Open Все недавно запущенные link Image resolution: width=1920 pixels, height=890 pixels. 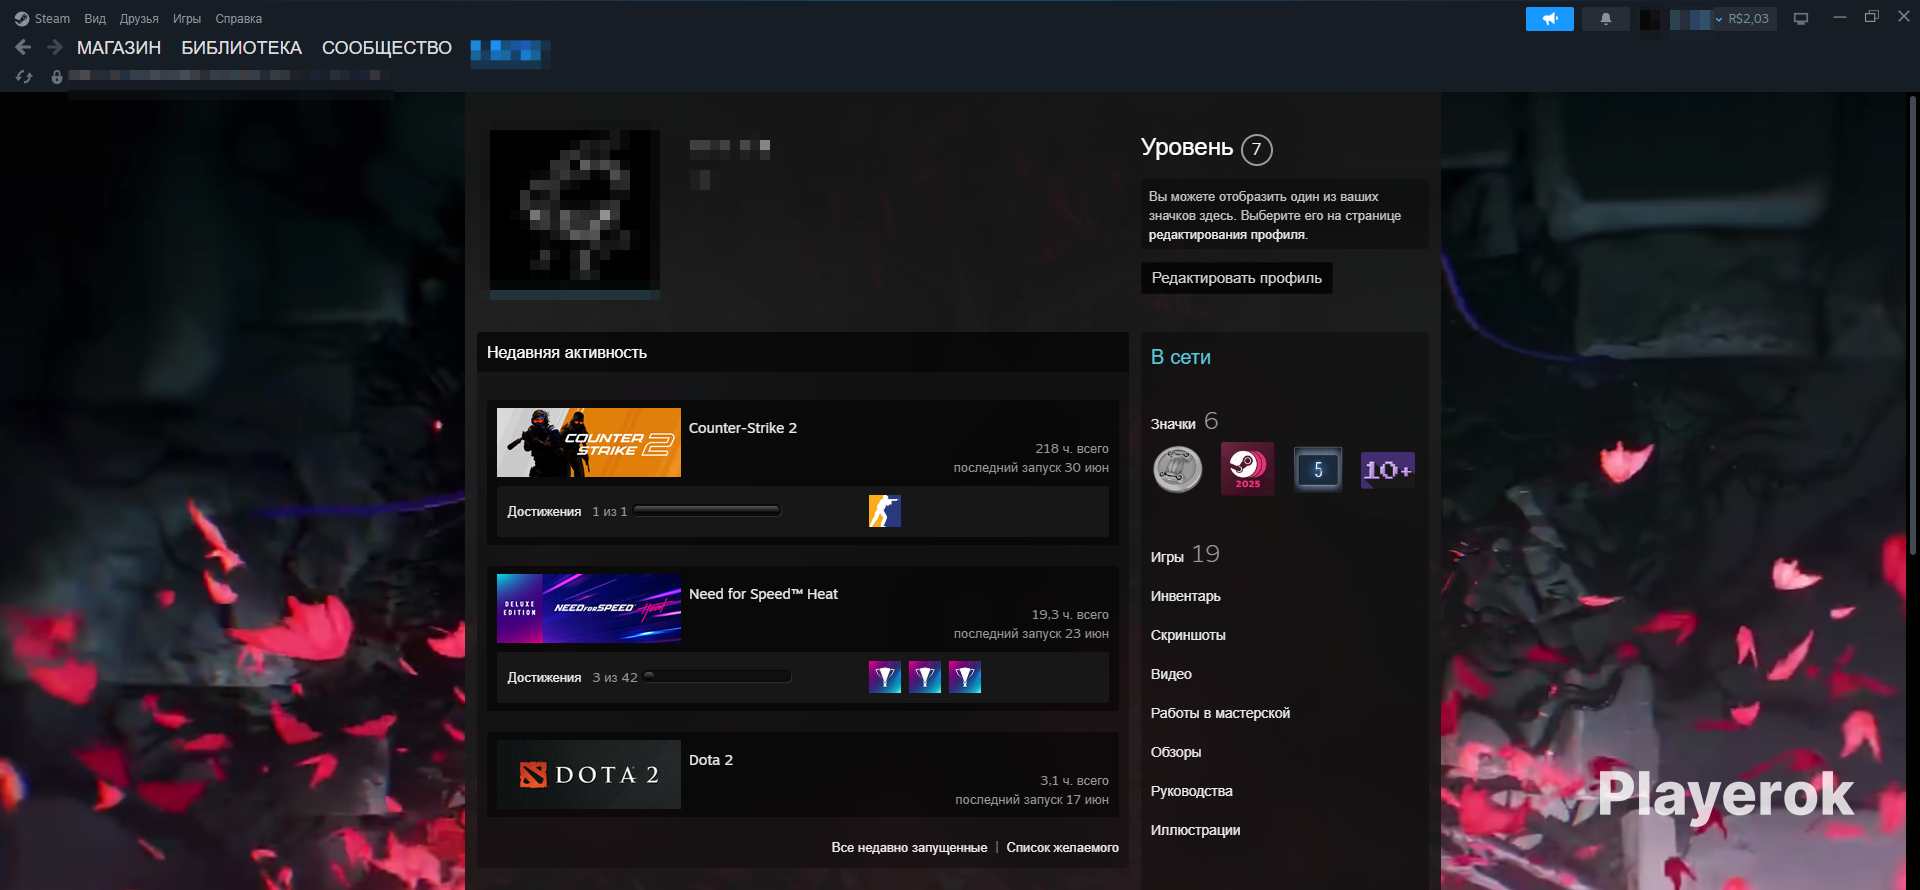(x=909, y=847)
